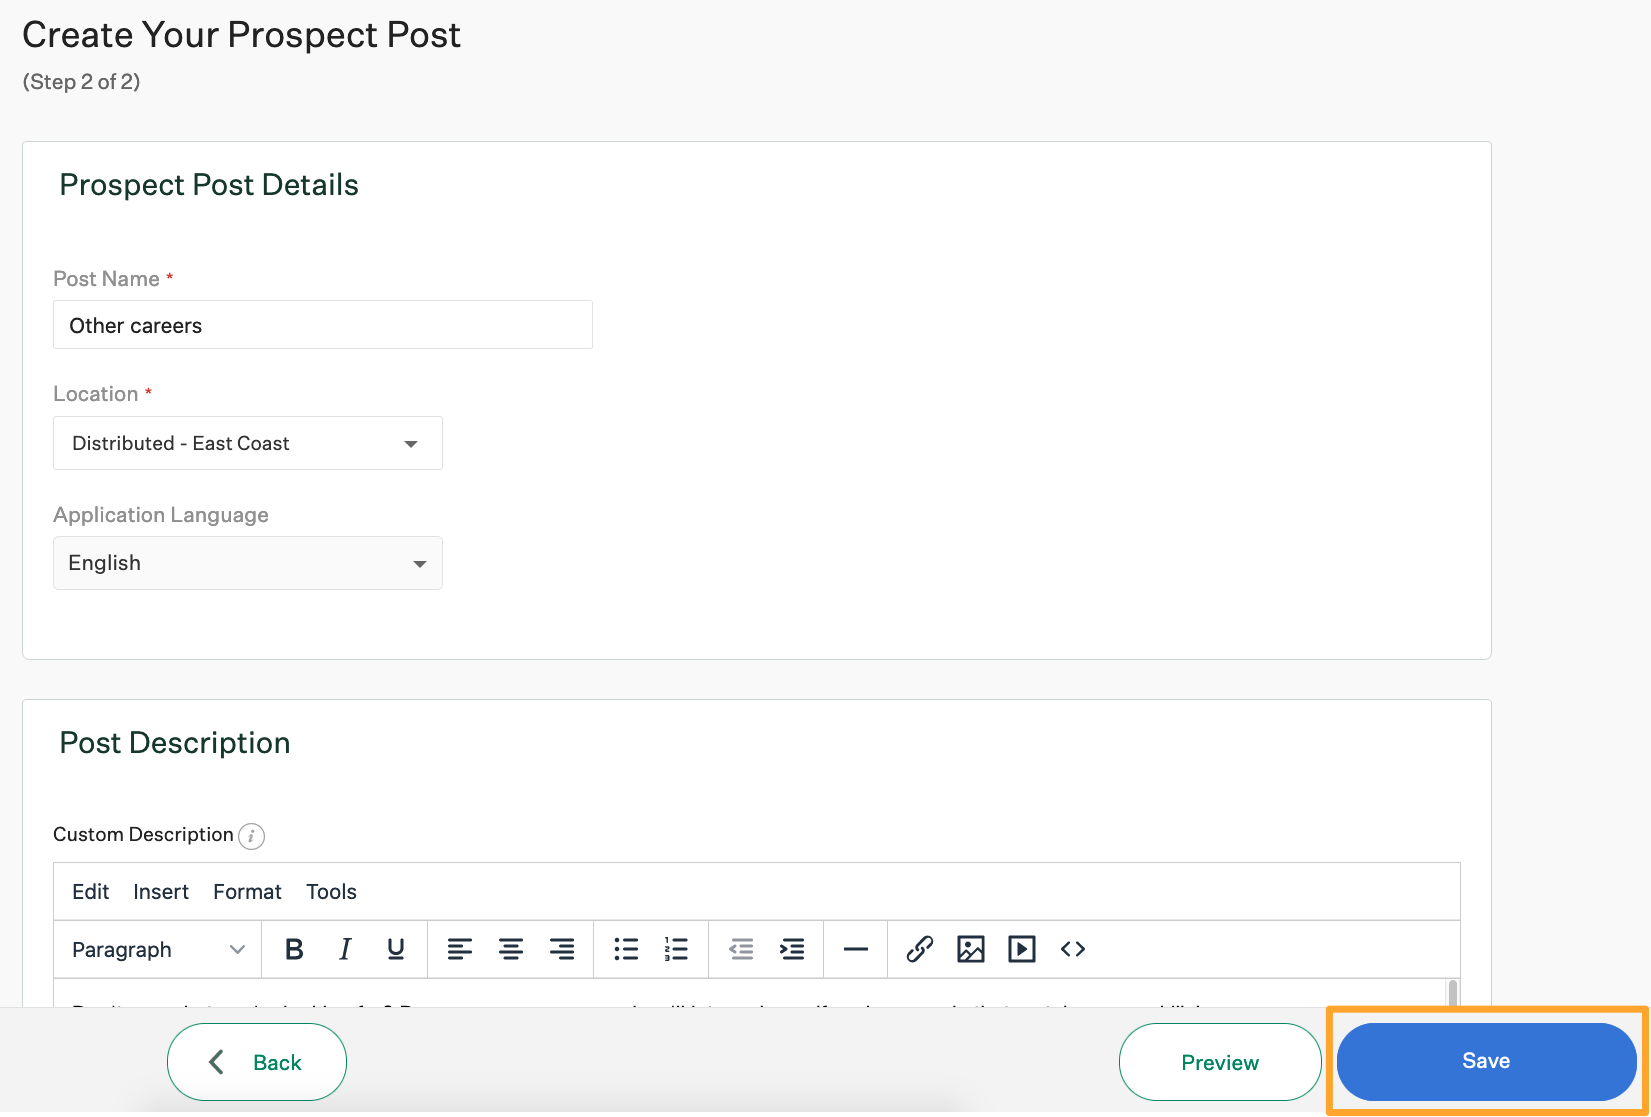Screen dimensions: 1651x1117
Task: Apply underline formatting
Action: (395, 949)
